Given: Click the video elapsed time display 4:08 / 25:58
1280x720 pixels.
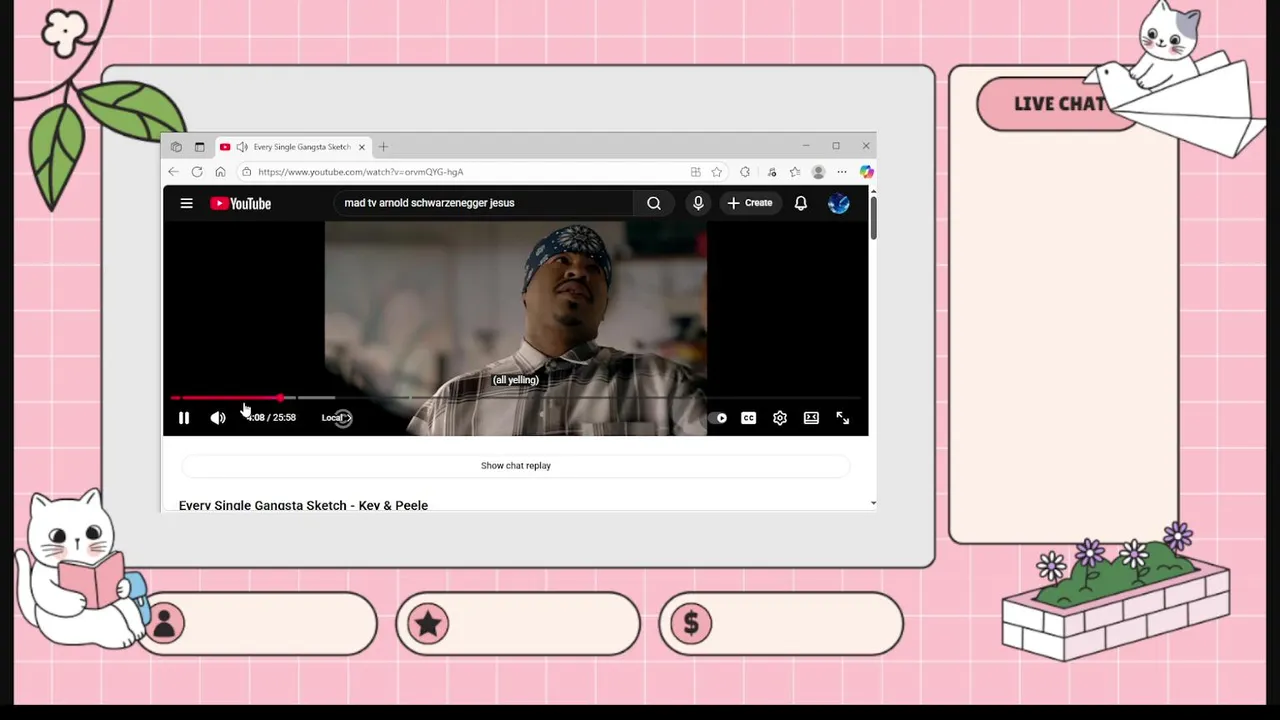Looking at the screenshot, I should point(271,418).
